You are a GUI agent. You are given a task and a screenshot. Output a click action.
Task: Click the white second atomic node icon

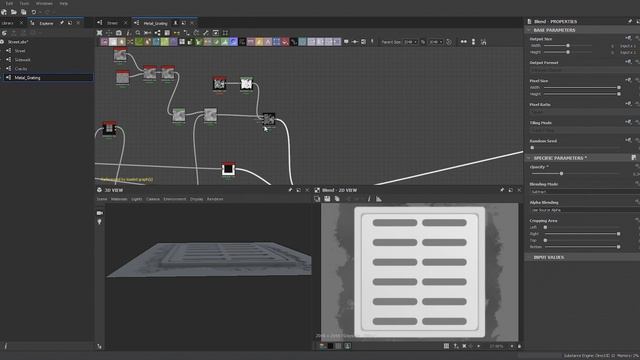tap(113, 42)
